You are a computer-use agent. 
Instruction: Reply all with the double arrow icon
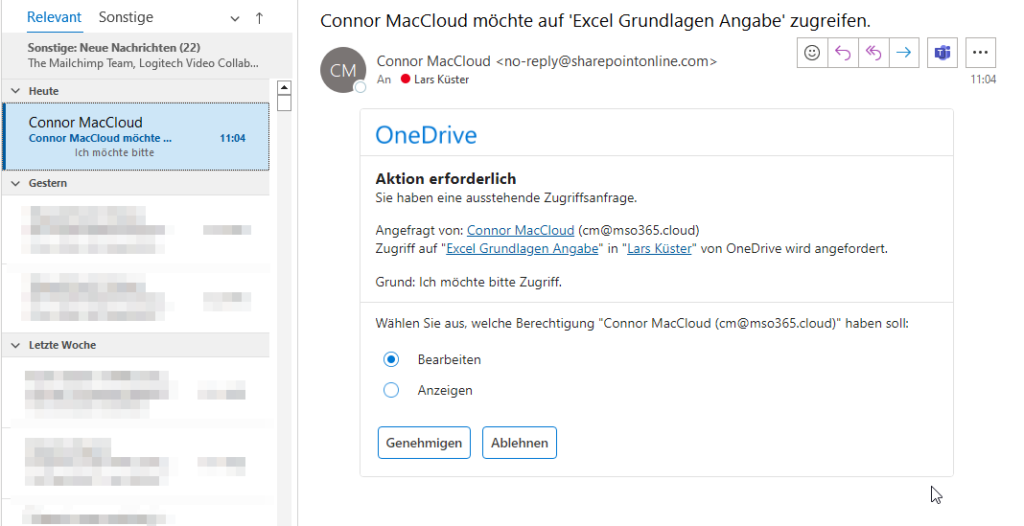873,53
